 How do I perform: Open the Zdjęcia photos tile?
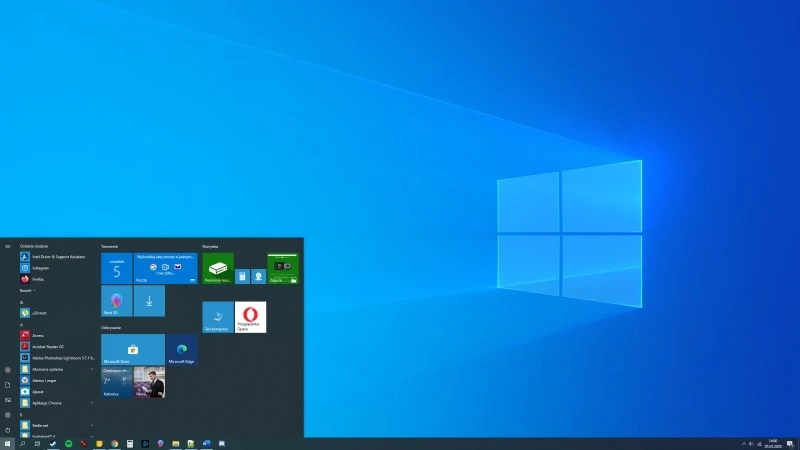point(283,268)
